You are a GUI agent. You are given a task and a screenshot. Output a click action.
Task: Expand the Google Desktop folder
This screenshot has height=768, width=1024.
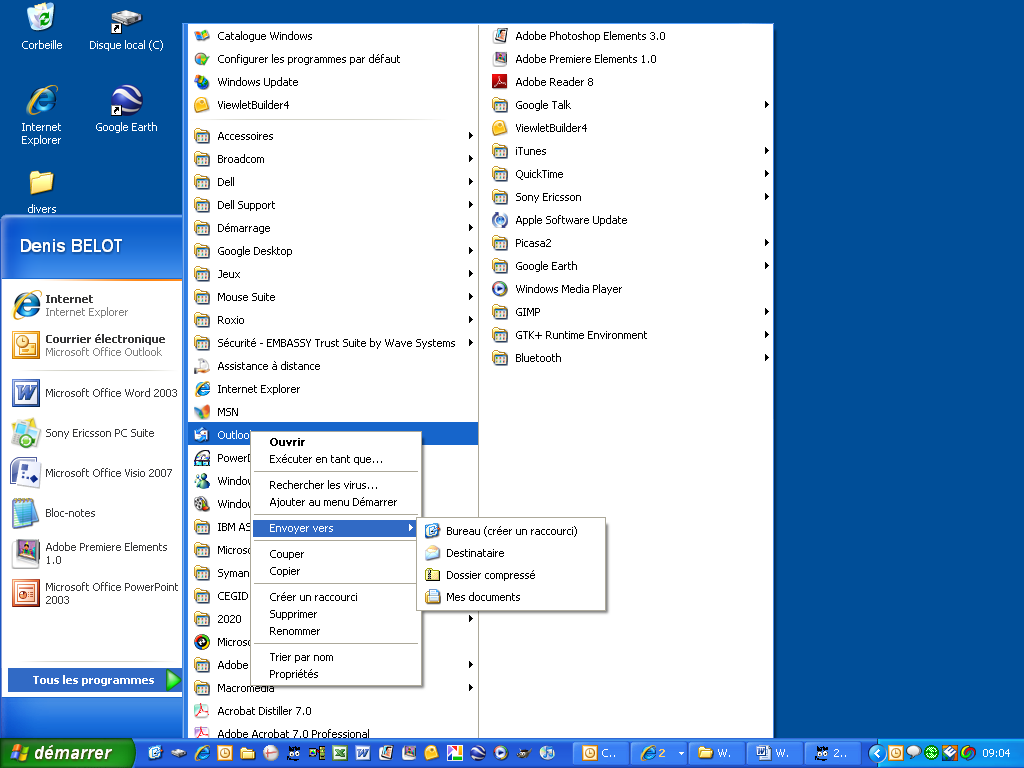333,251
